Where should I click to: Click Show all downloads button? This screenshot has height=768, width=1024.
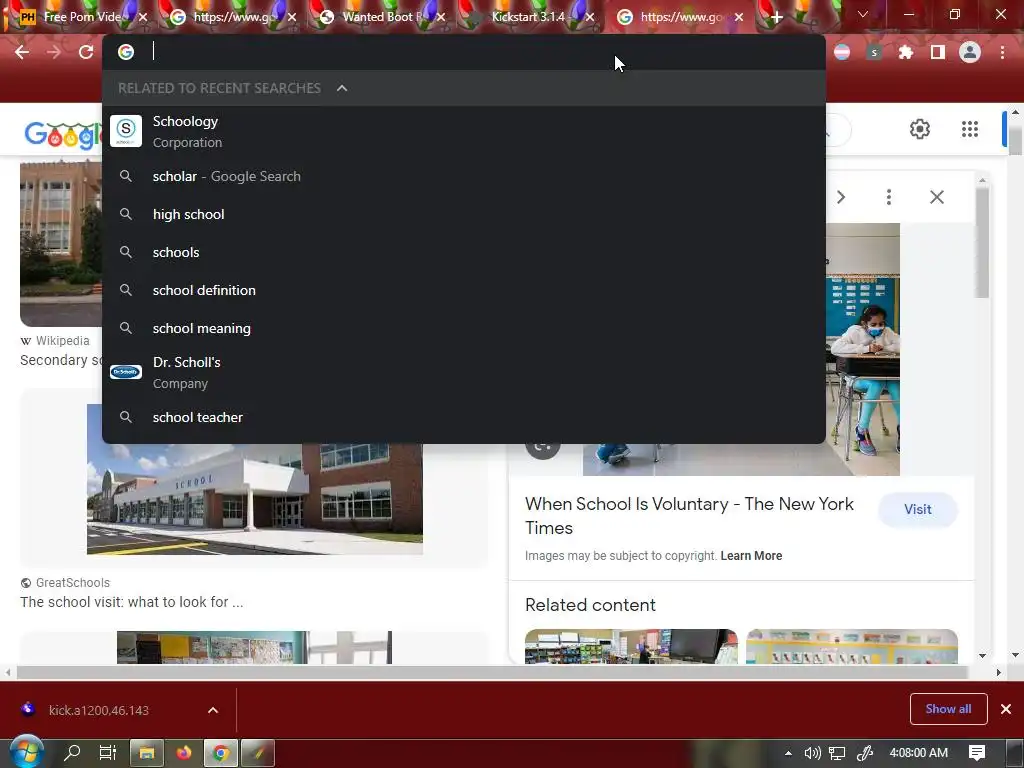tap(948, 709)
